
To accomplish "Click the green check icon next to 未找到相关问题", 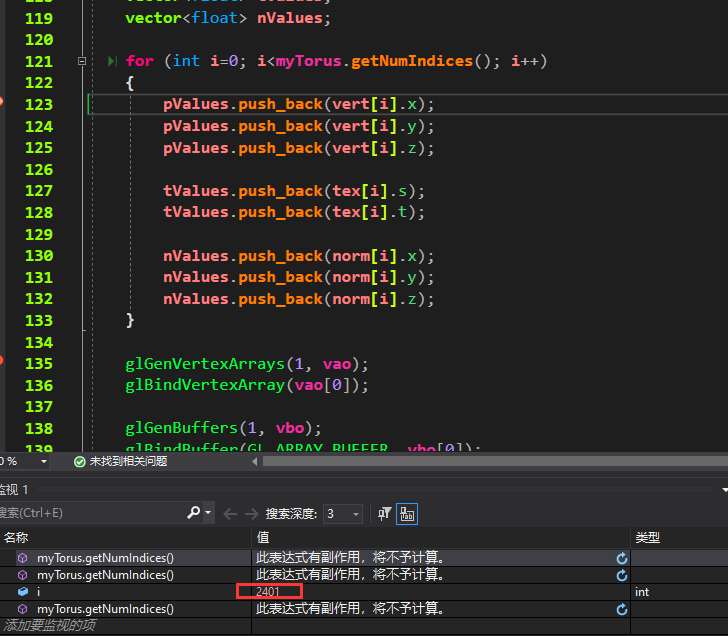I will pyautogui.click(x=80, y=461).
